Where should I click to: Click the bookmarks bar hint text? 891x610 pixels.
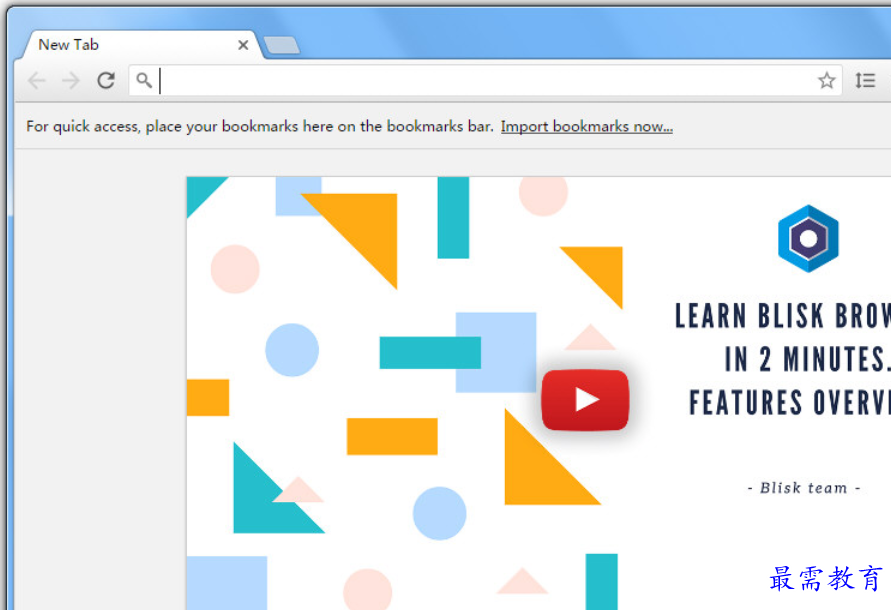(x=260, y=126)
